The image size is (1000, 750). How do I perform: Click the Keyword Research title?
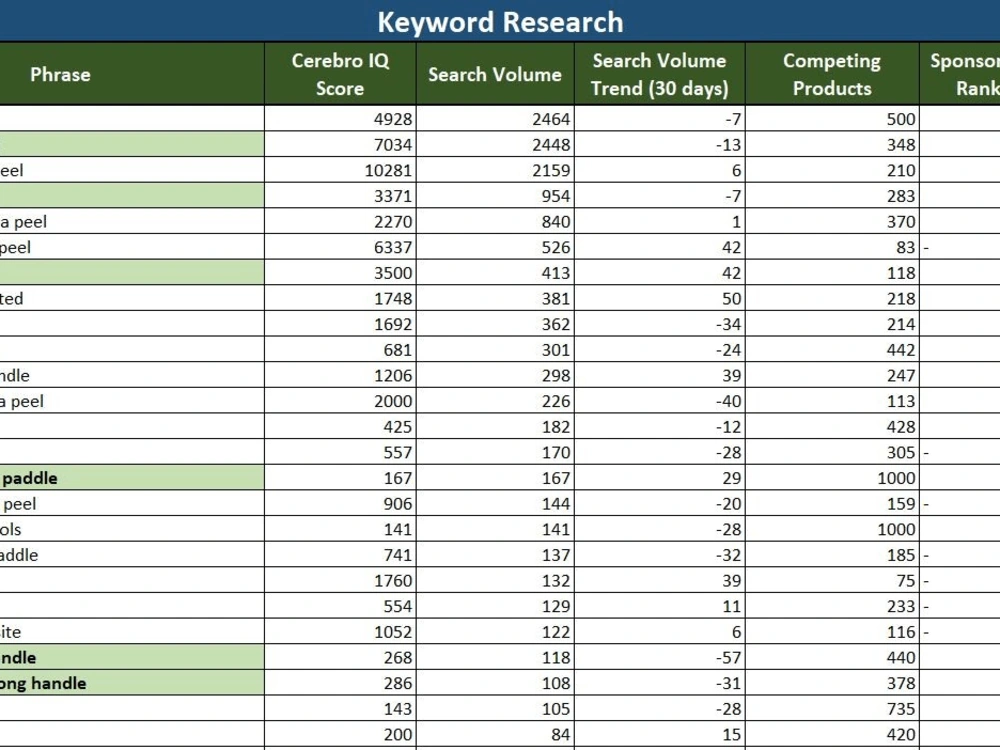pyautogui.click(x=500, y=22)
